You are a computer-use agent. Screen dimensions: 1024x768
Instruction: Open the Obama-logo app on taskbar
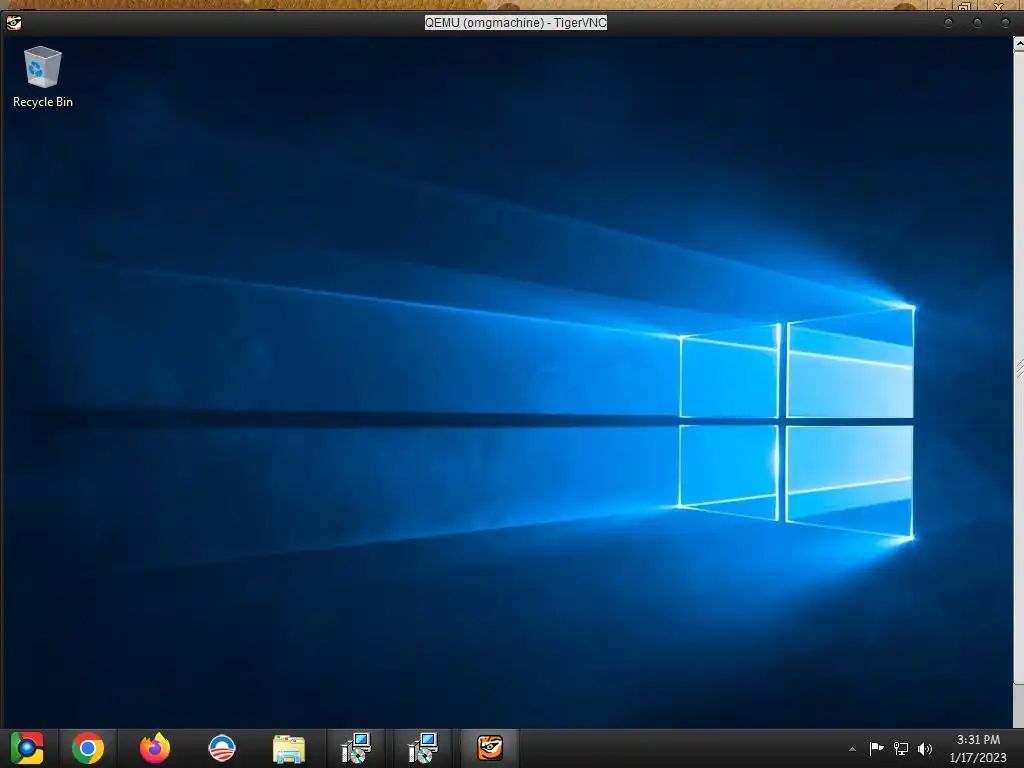222,748
